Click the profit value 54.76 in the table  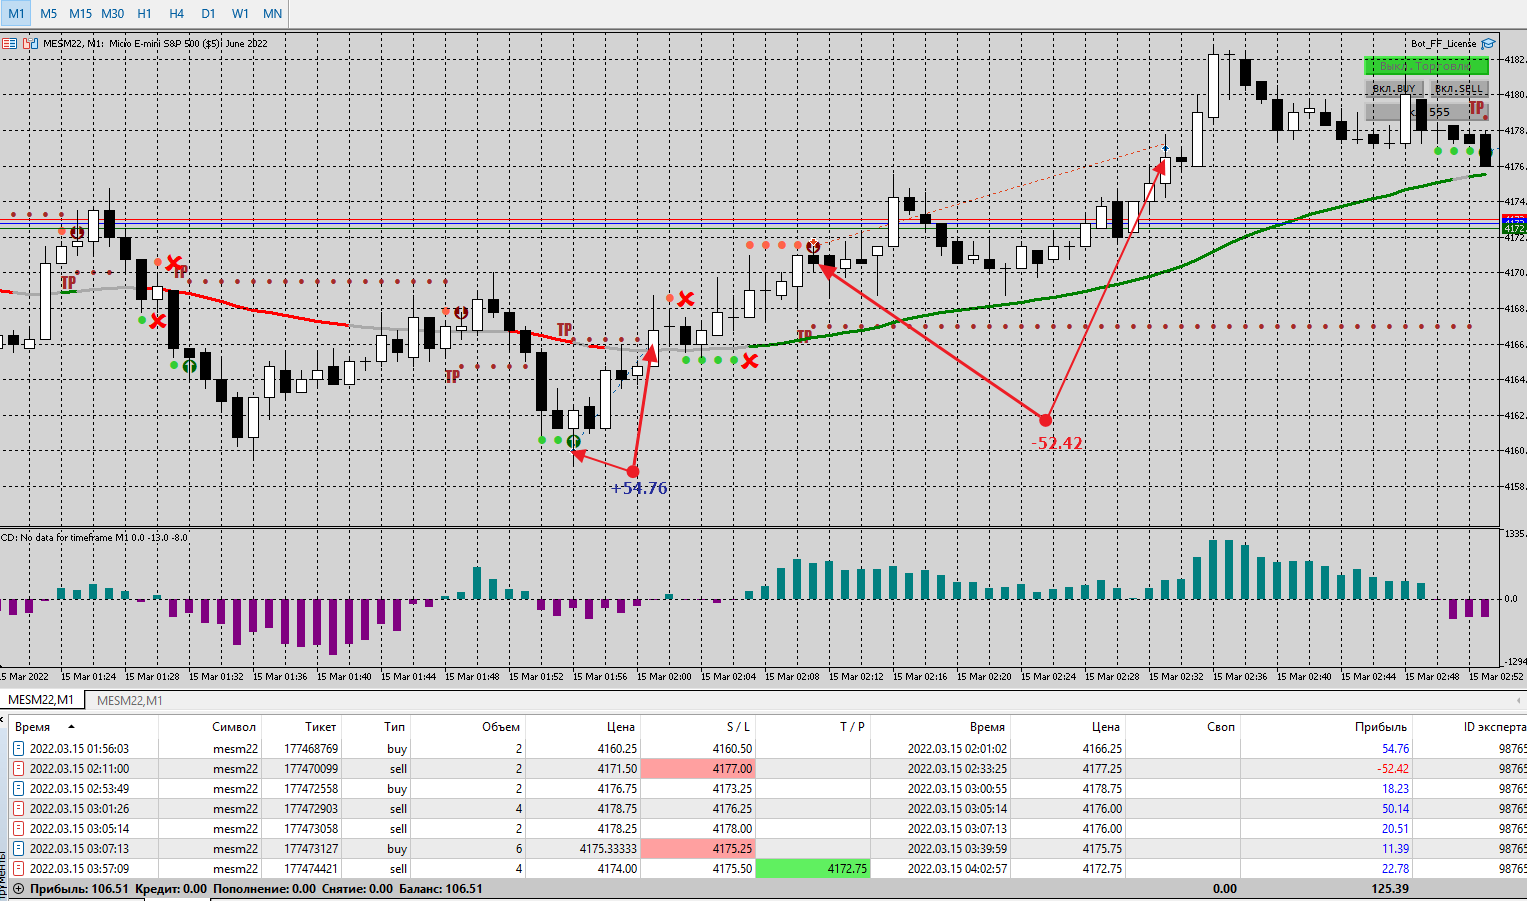(1395, 749)
